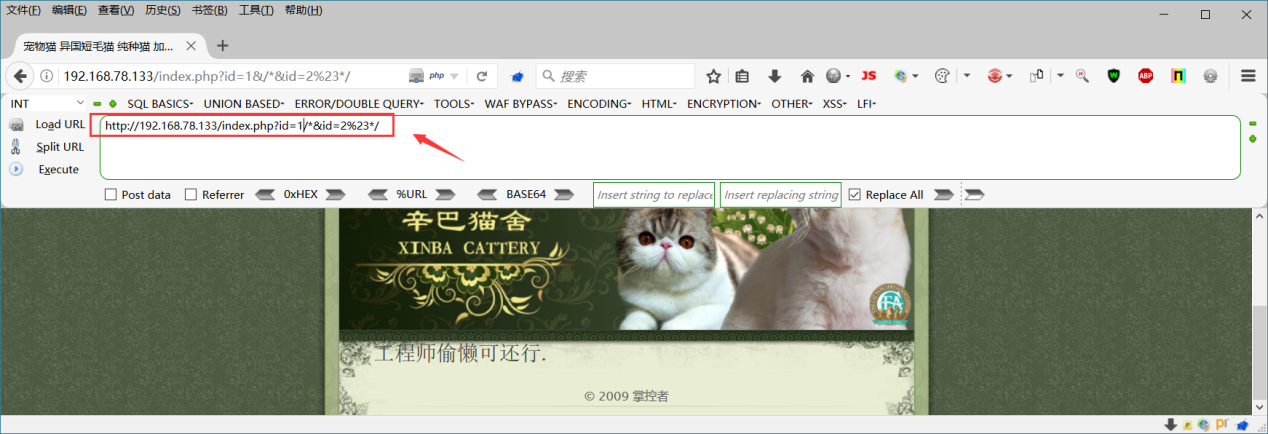Click the Split URL scissors icon

(x=16, y=147)
